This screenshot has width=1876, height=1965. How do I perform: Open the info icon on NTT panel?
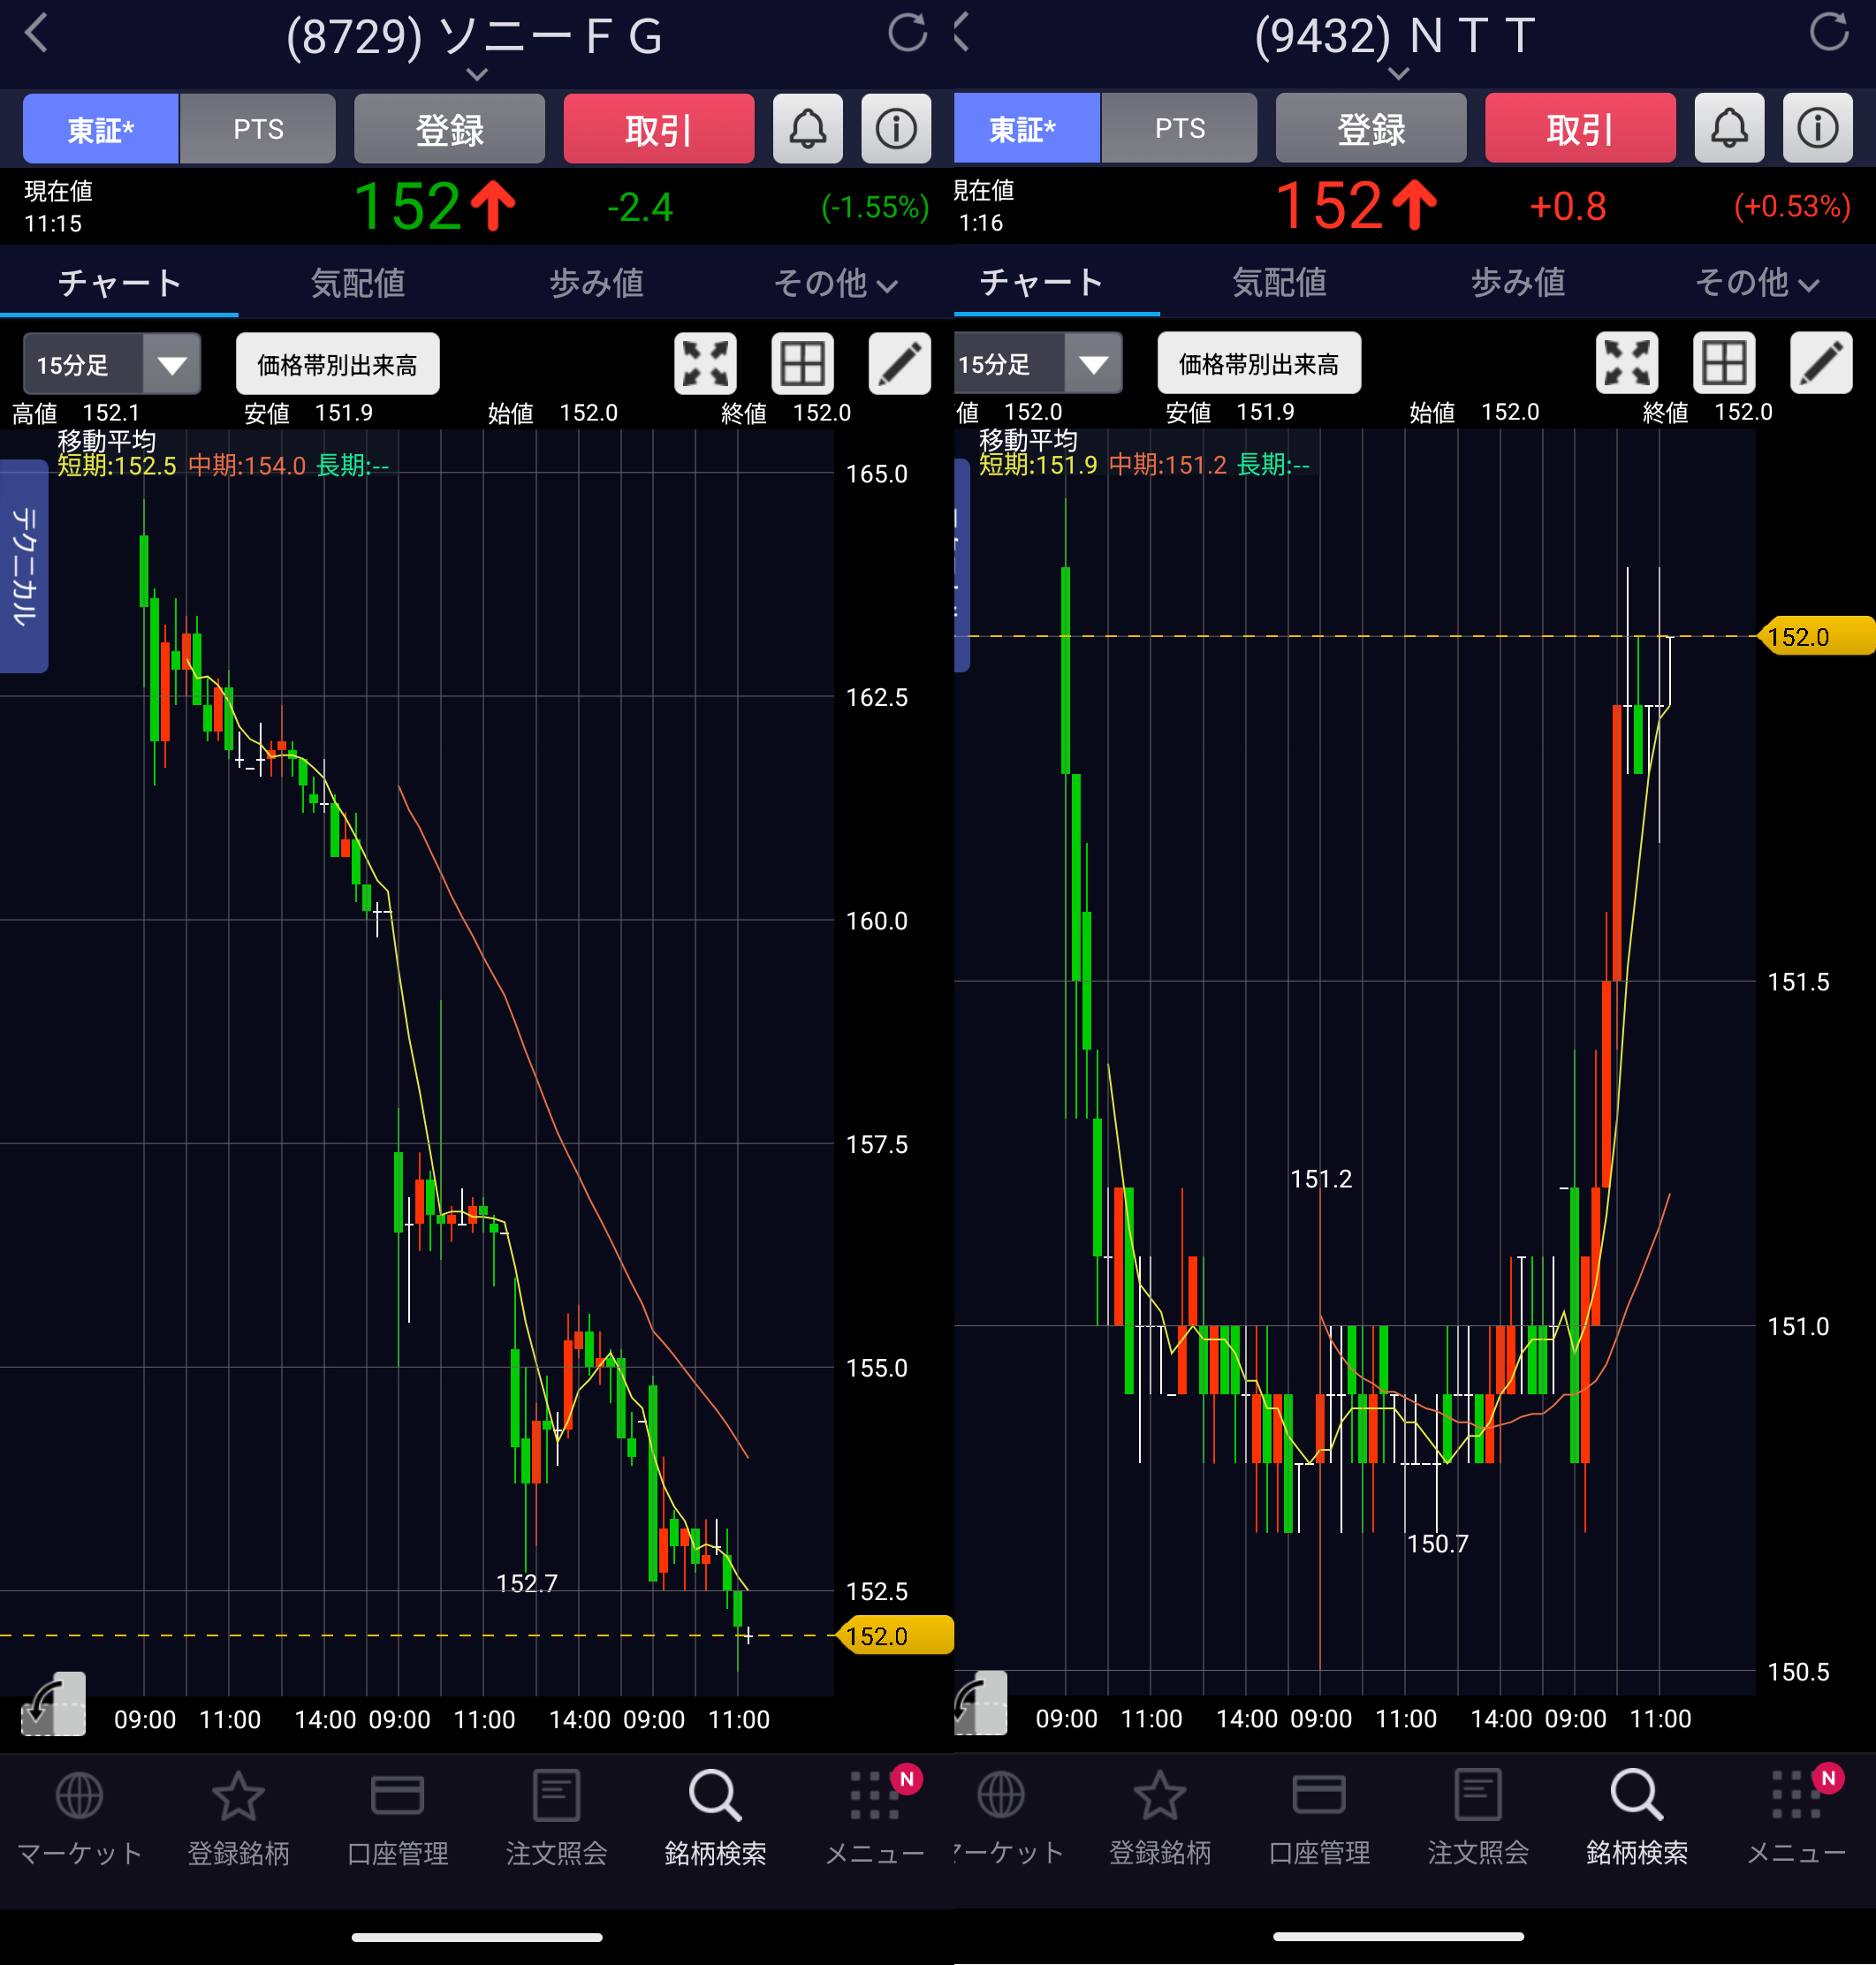1817,128
